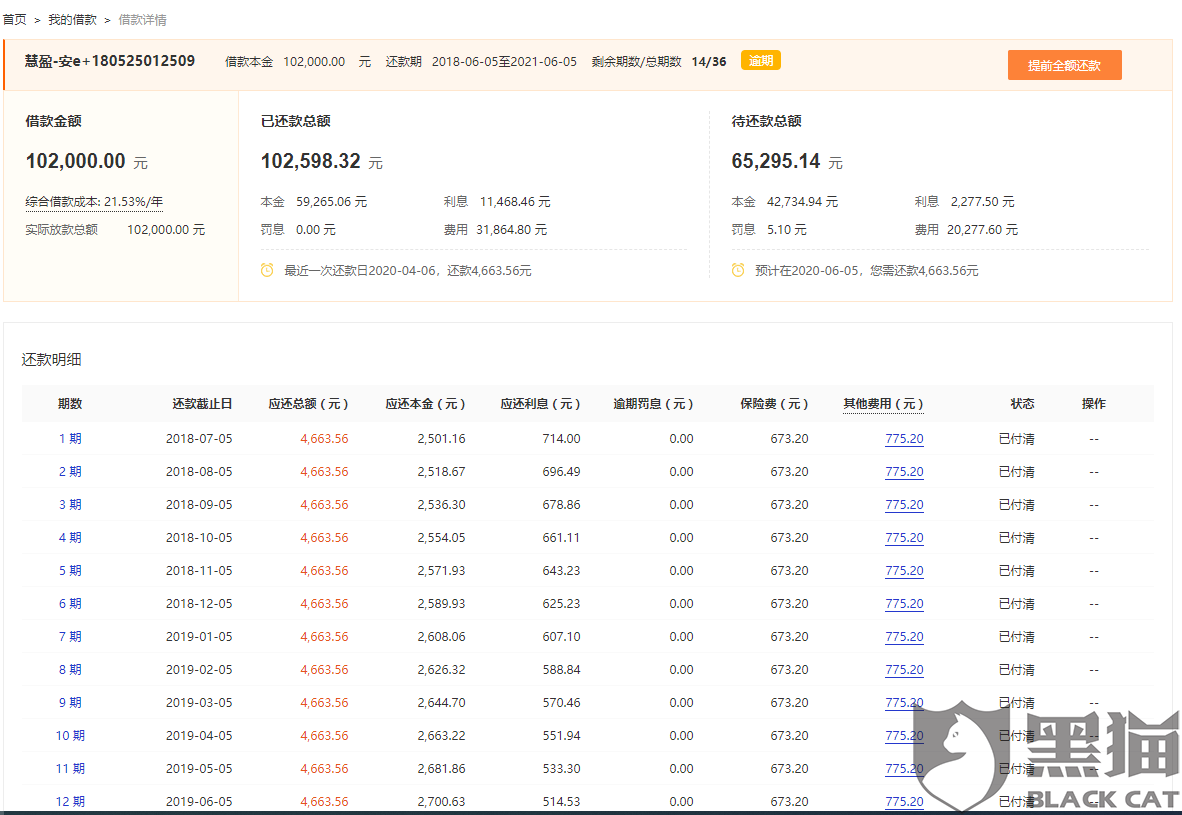The width and height of the screenshot is (1182, 815).
Task: Open the 775.20 fee link in 3 期 row
Action: 904,505
